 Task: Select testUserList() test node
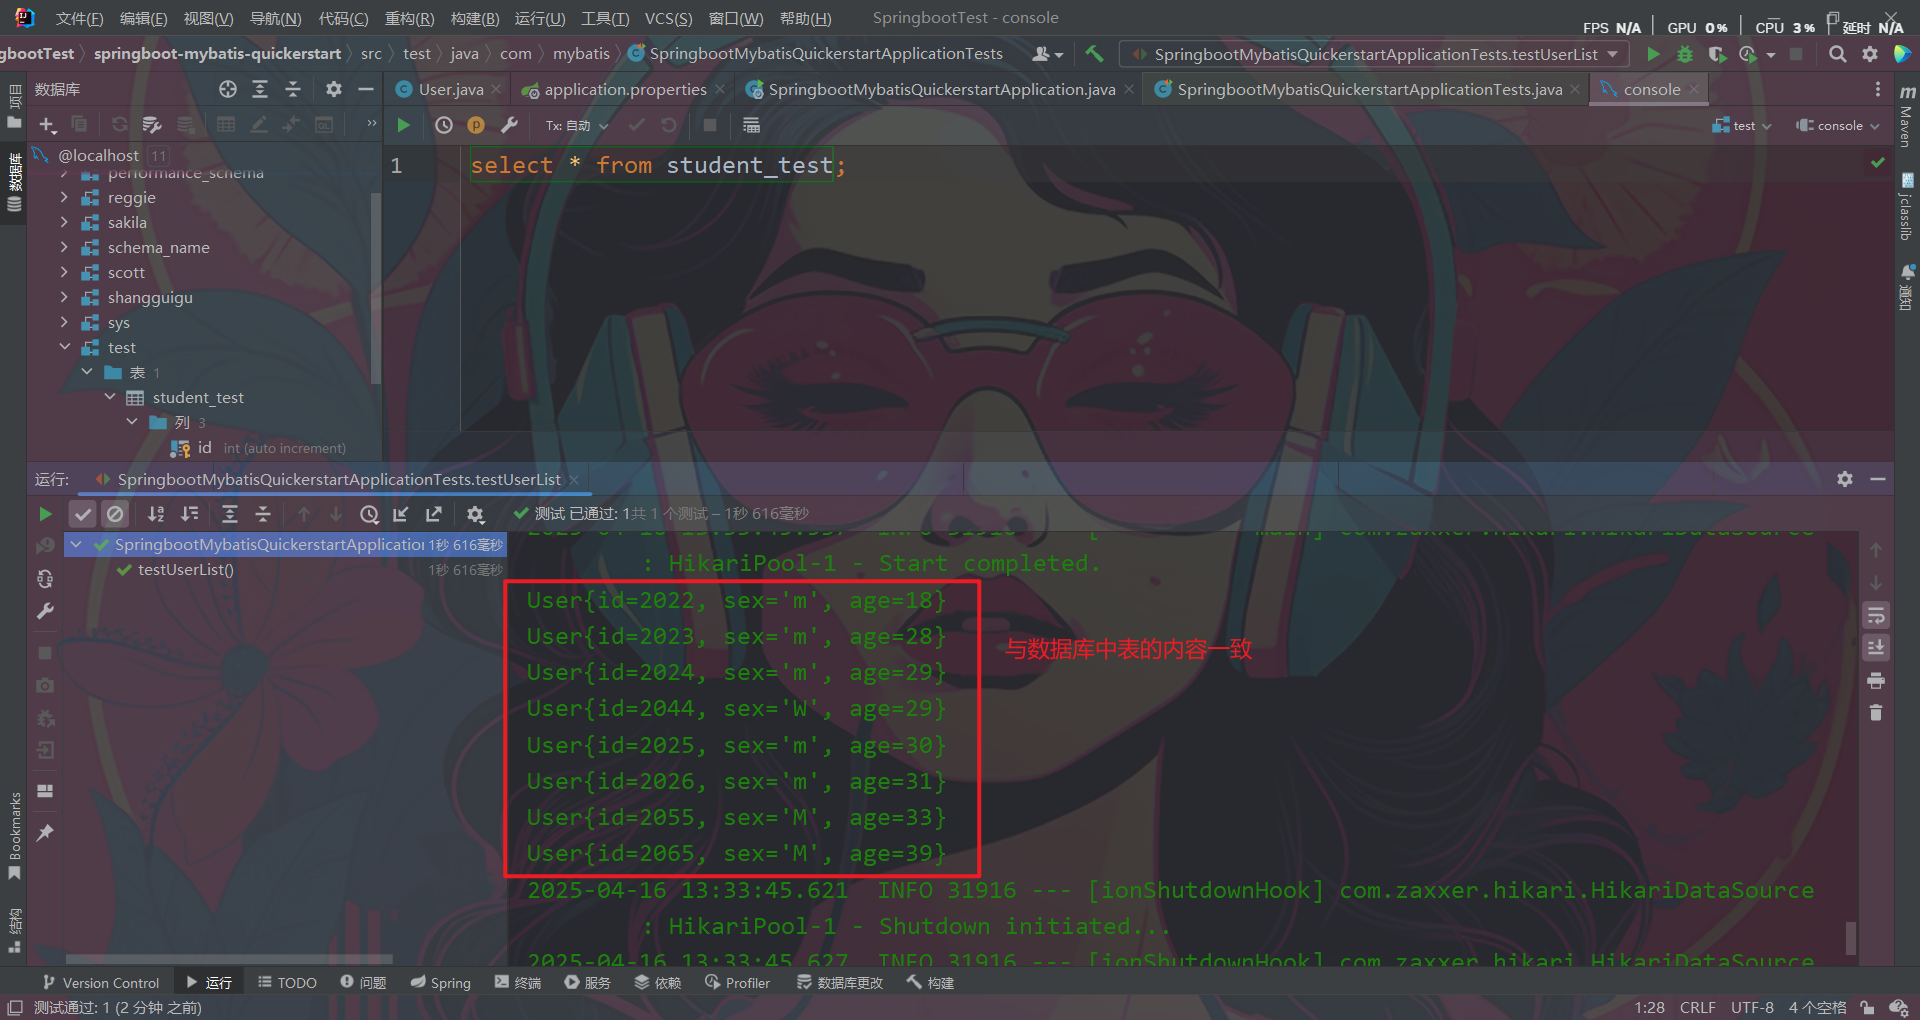(x=185, y=570)
